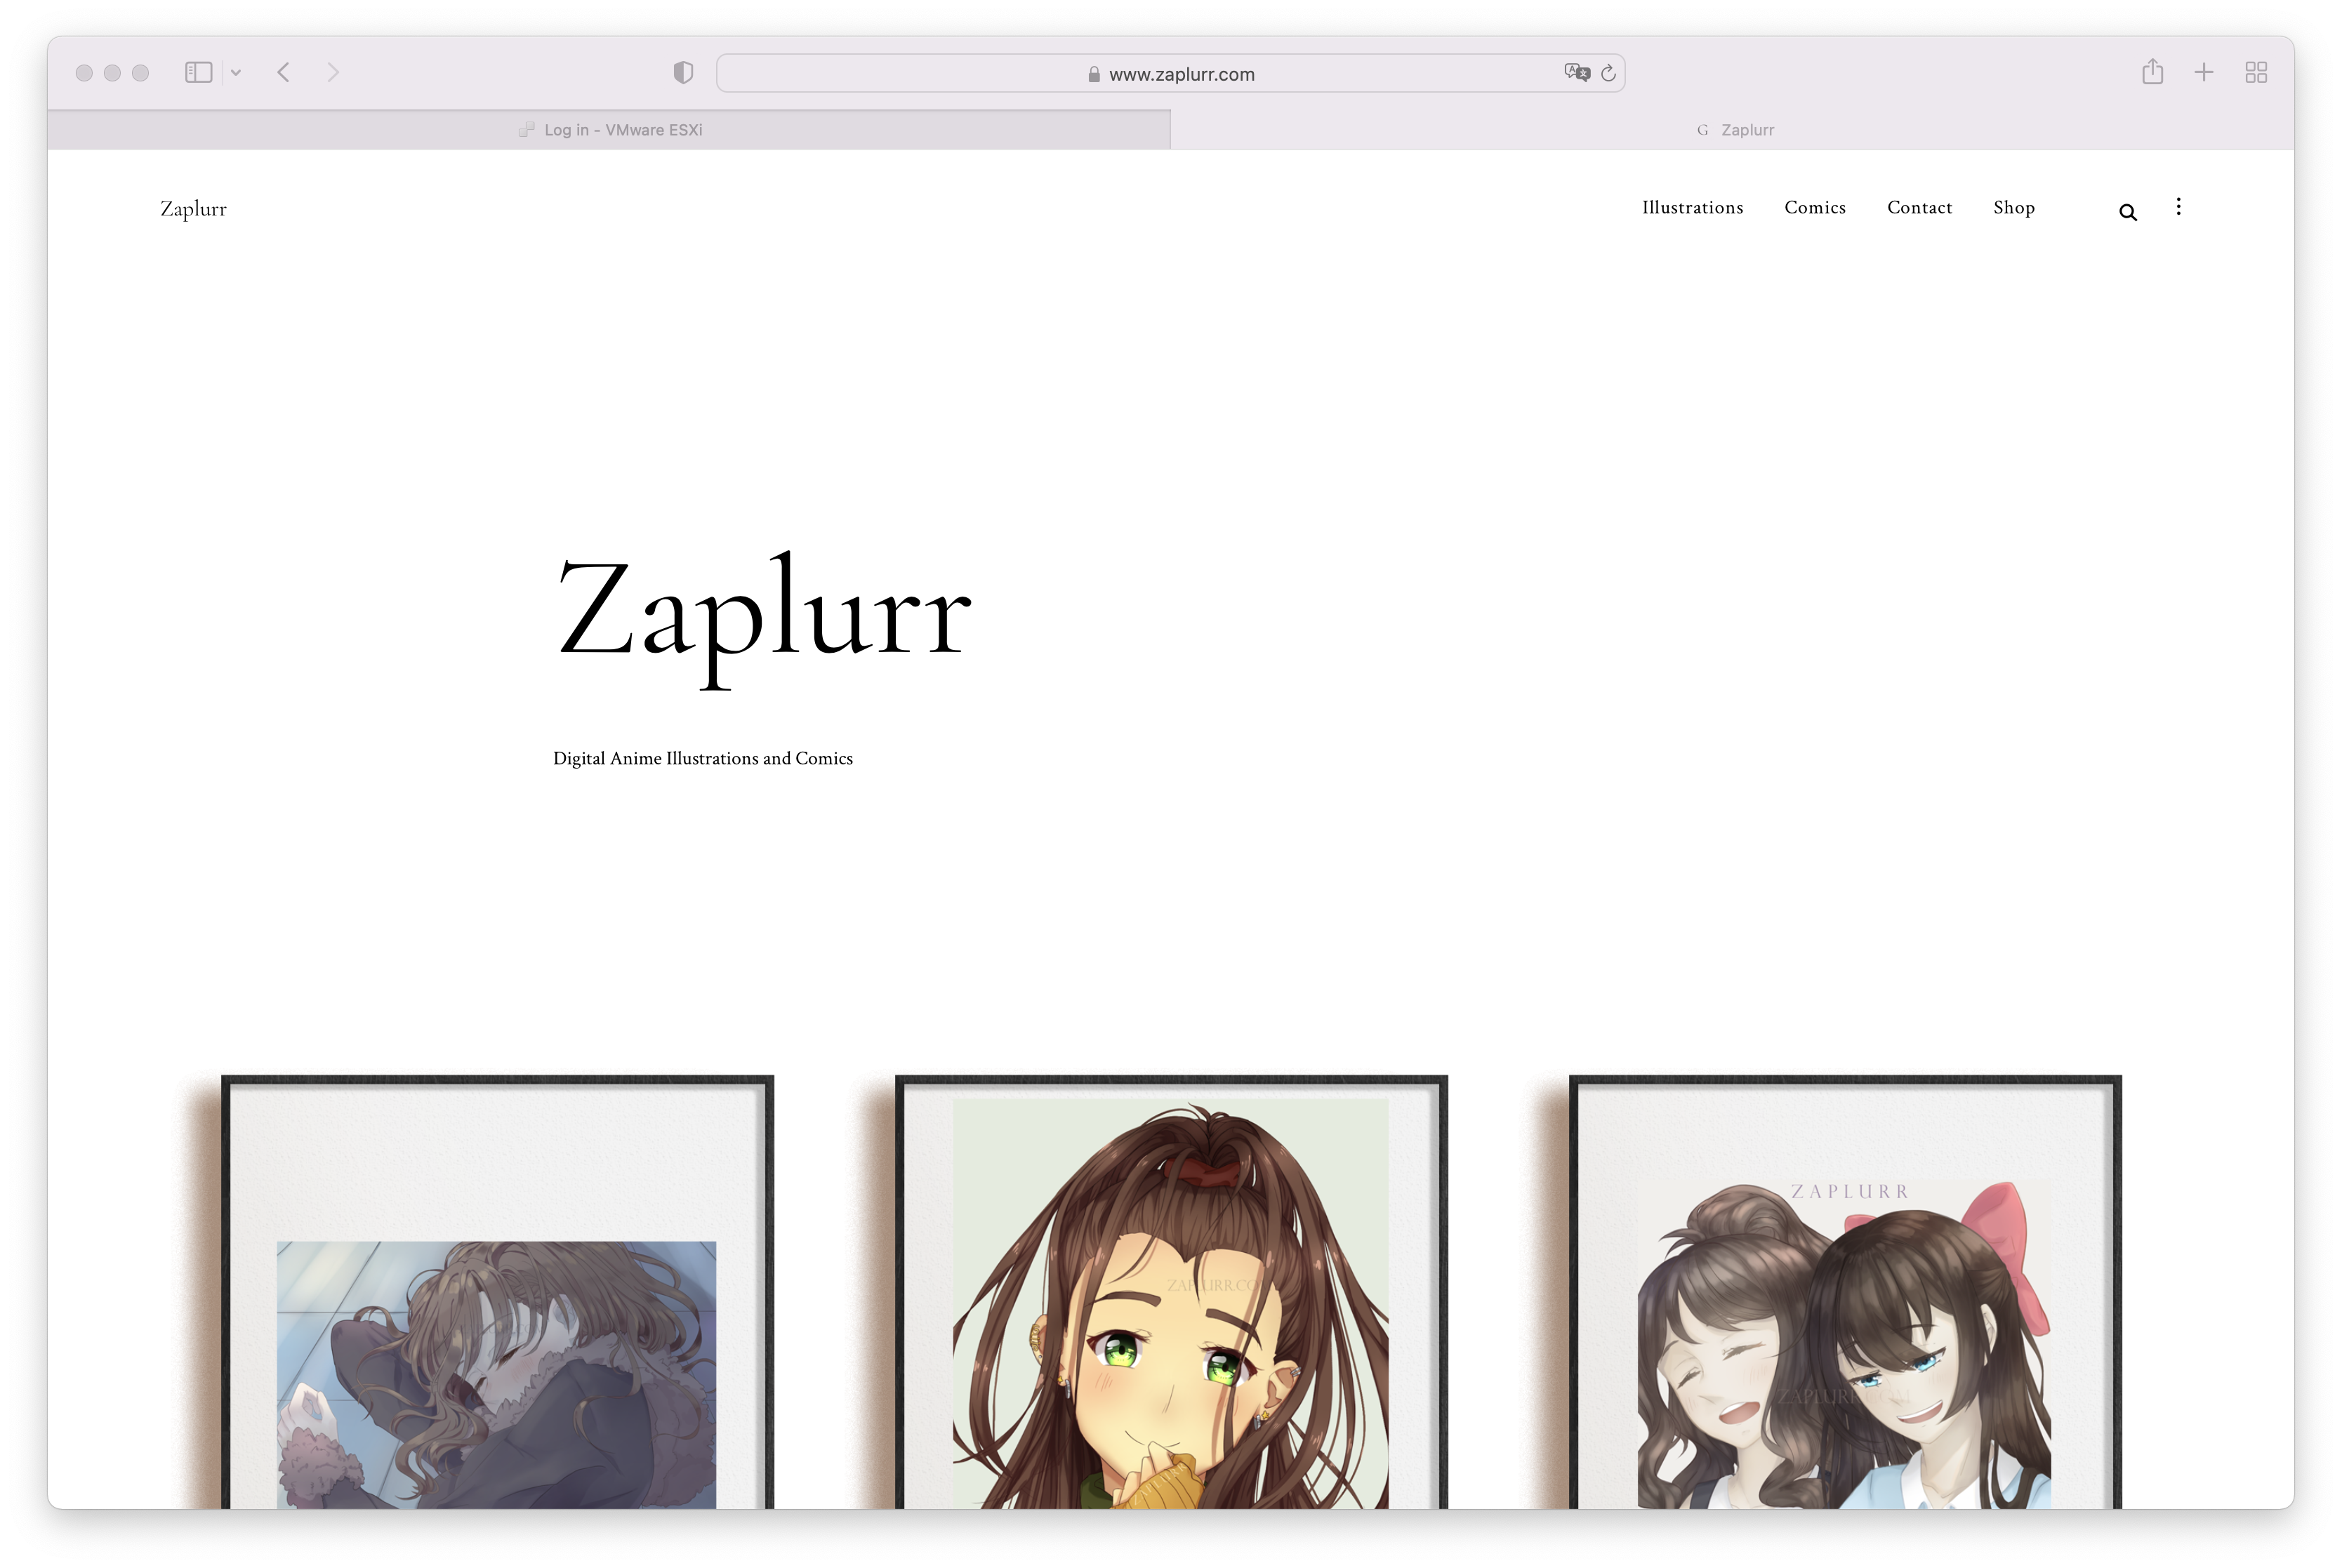The image size is (2342, 1568).
Task: Open the three-dot more menu
Action: coord(2178,207)
